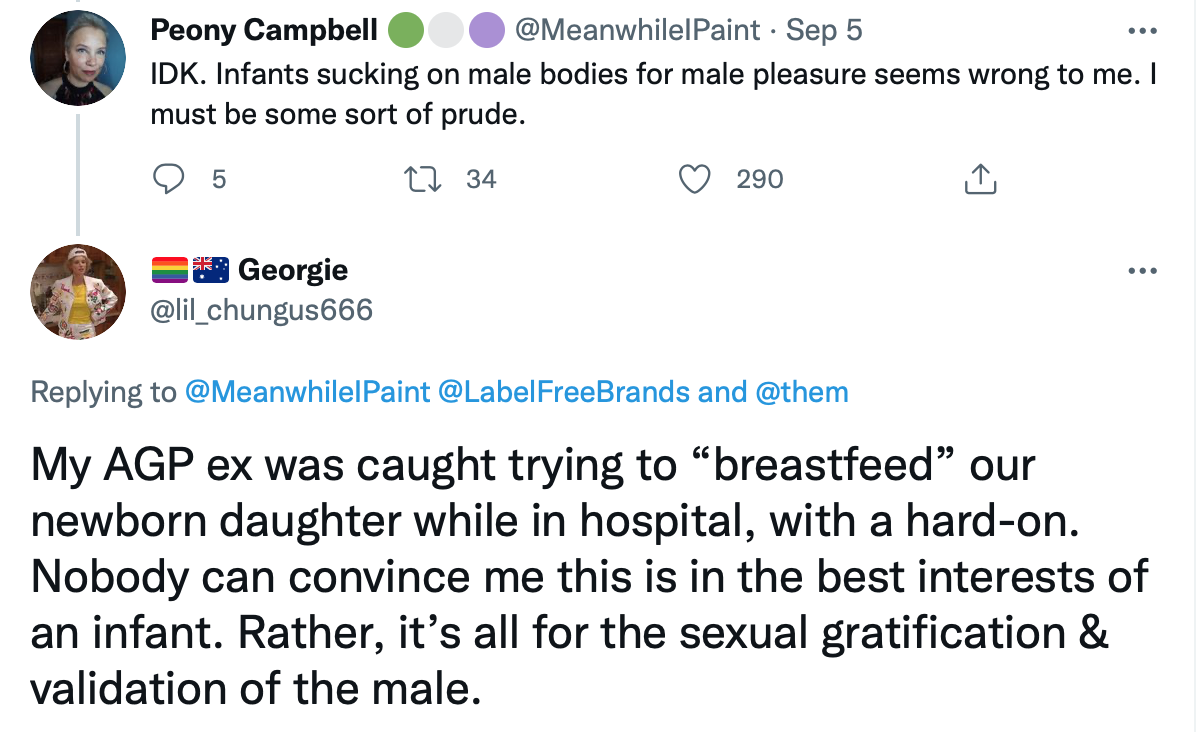Click the Georgie display name
This screenshot has height=732, width=1200.
click(293, 270)
